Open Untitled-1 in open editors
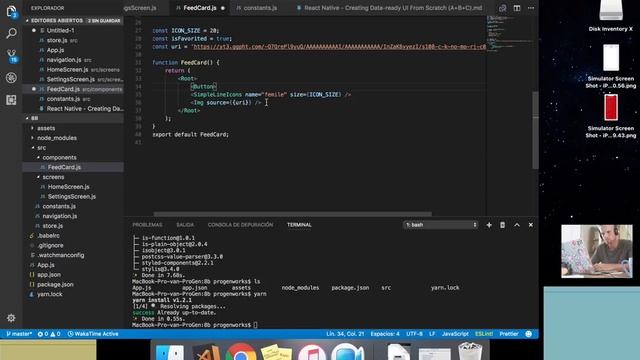This screenshot has height=360, width=640. pos(60,31)
